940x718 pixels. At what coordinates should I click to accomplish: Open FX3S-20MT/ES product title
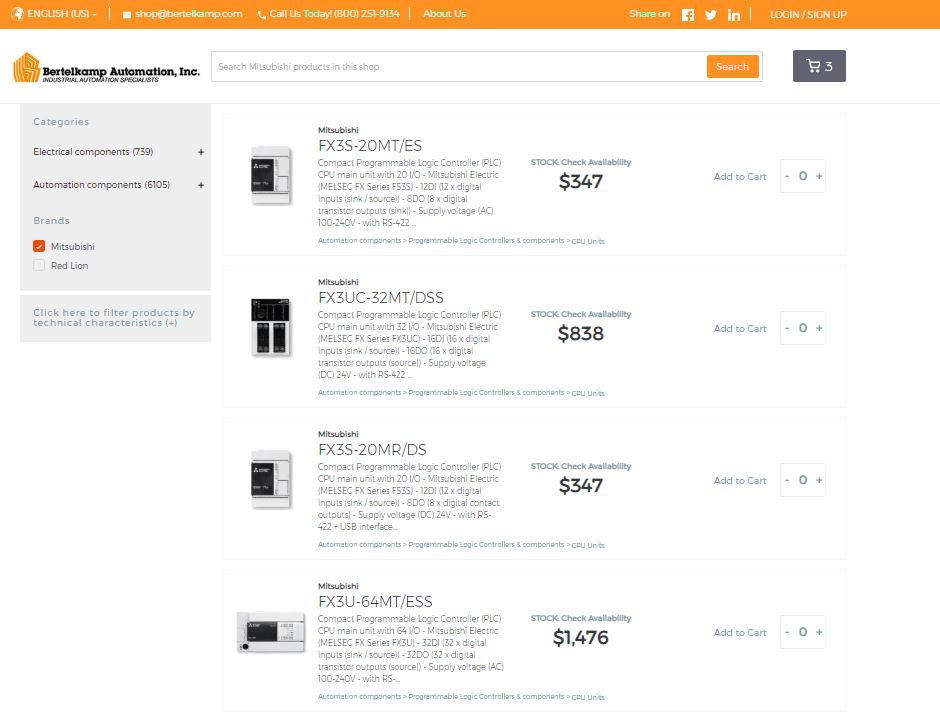[370, 146]
